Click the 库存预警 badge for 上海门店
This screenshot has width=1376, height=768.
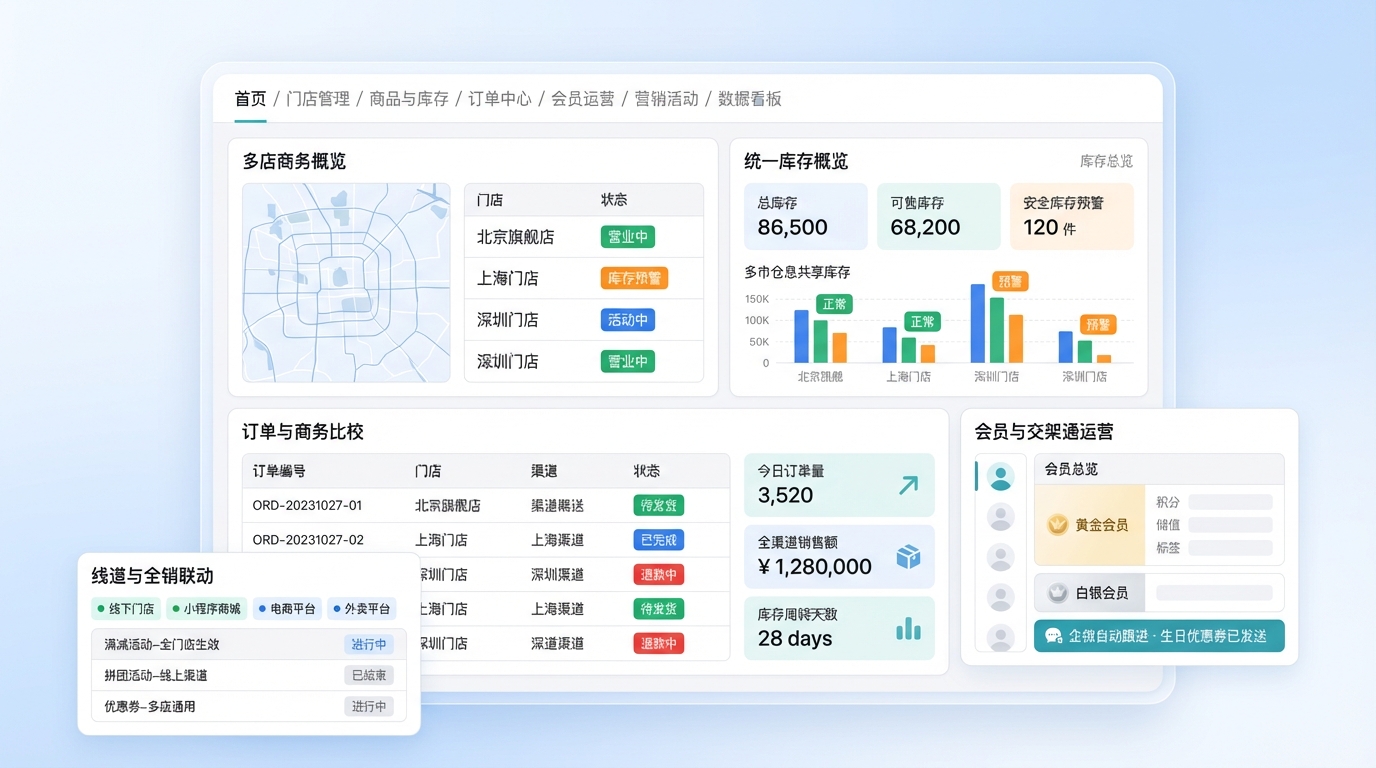point(634,278)
